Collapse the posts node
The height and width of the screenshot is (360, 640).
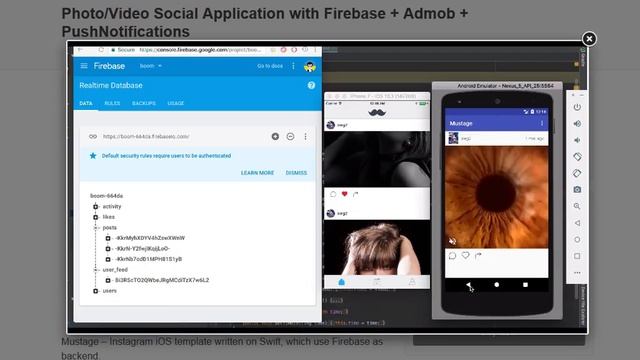(x=96, y=228)
